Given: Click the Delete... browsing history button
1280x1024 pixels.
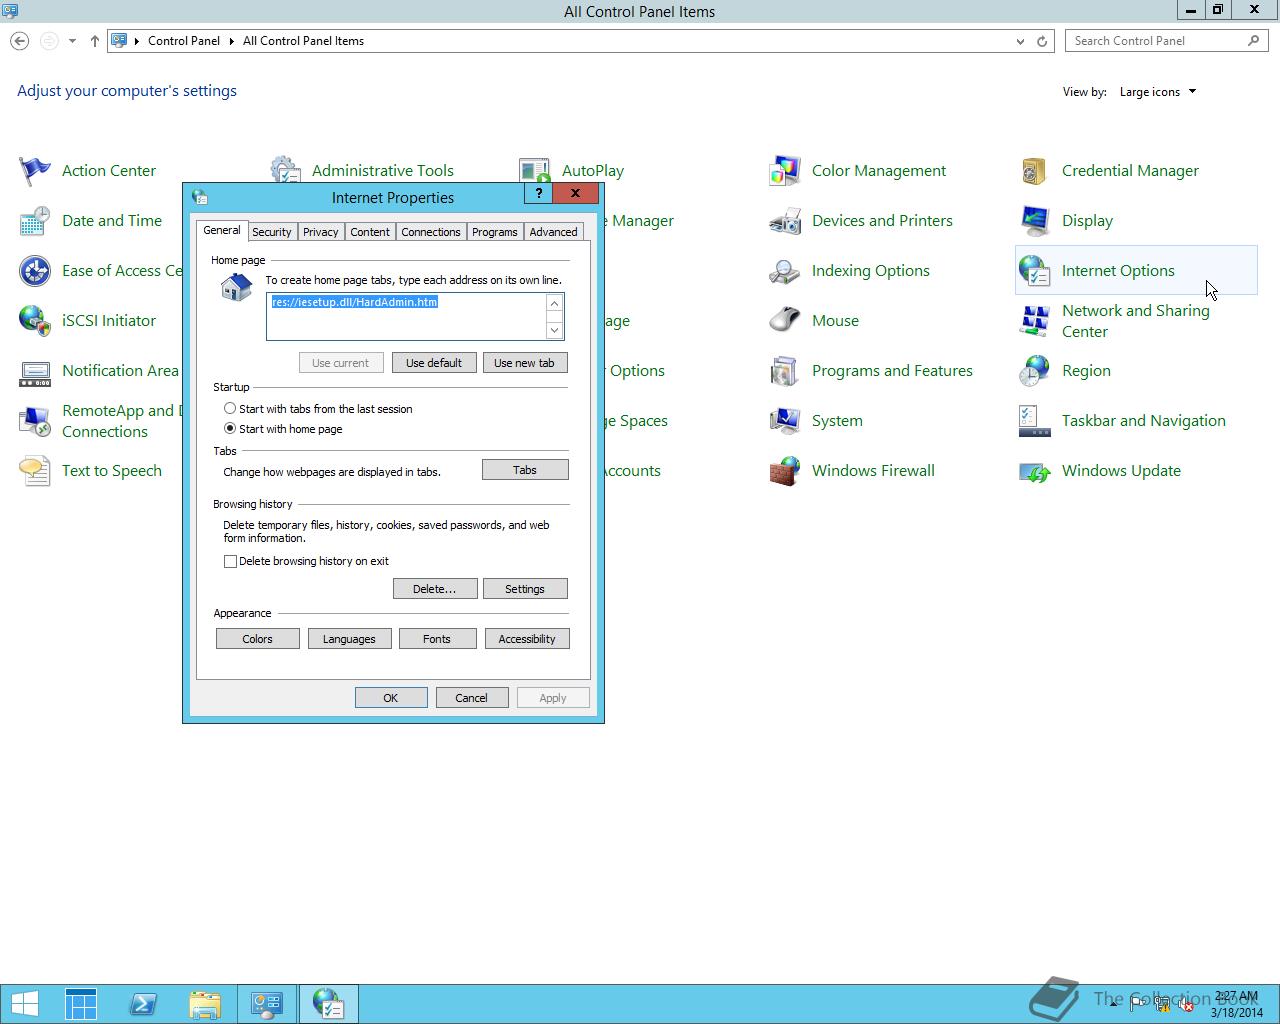Looking at the screenshot, I should (435, 589).
